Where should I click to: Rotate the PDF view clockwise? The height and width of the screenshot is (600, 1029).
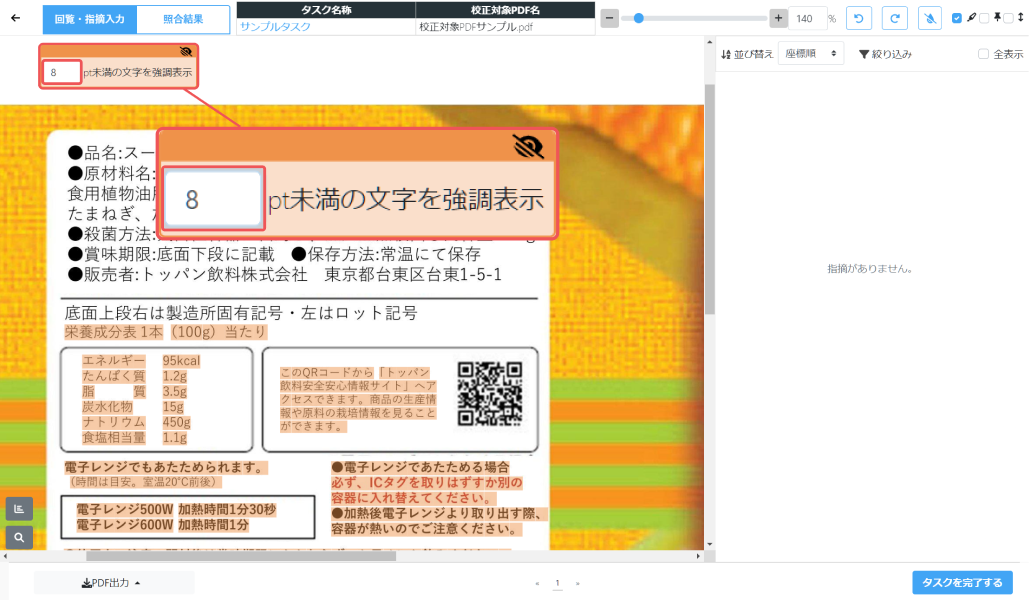click(895, 18)
